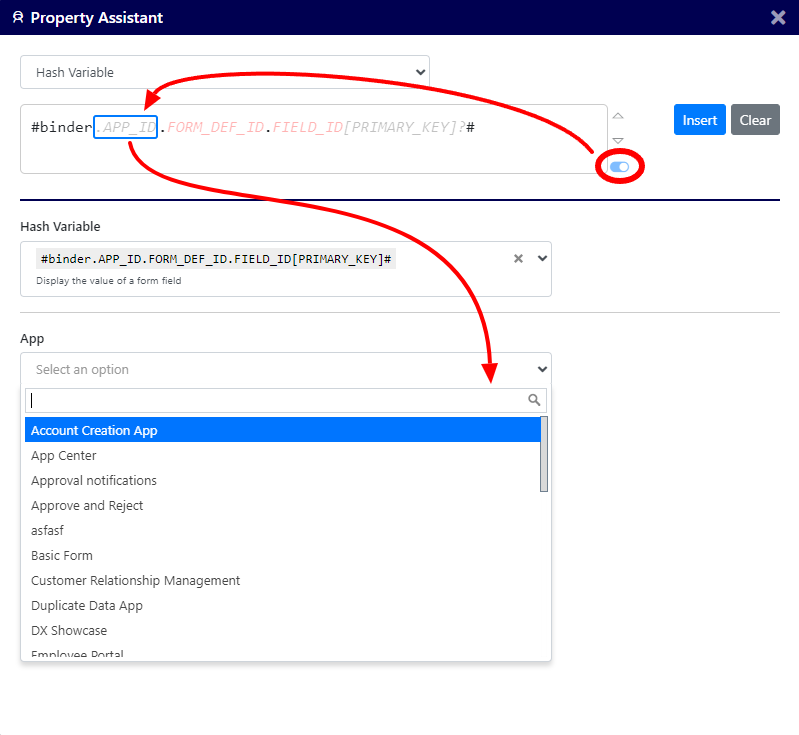Click the scrollbar of the App list
This screenshot has width=799, height=735.
544,455
